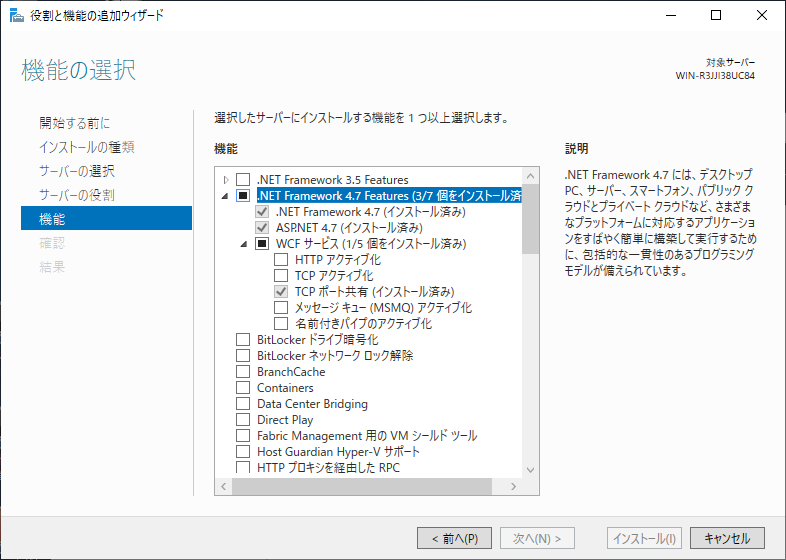The image size is (786, 560).
Task: Check the HTTP アクティブ化 checkbox
Action: click(281, 260)
